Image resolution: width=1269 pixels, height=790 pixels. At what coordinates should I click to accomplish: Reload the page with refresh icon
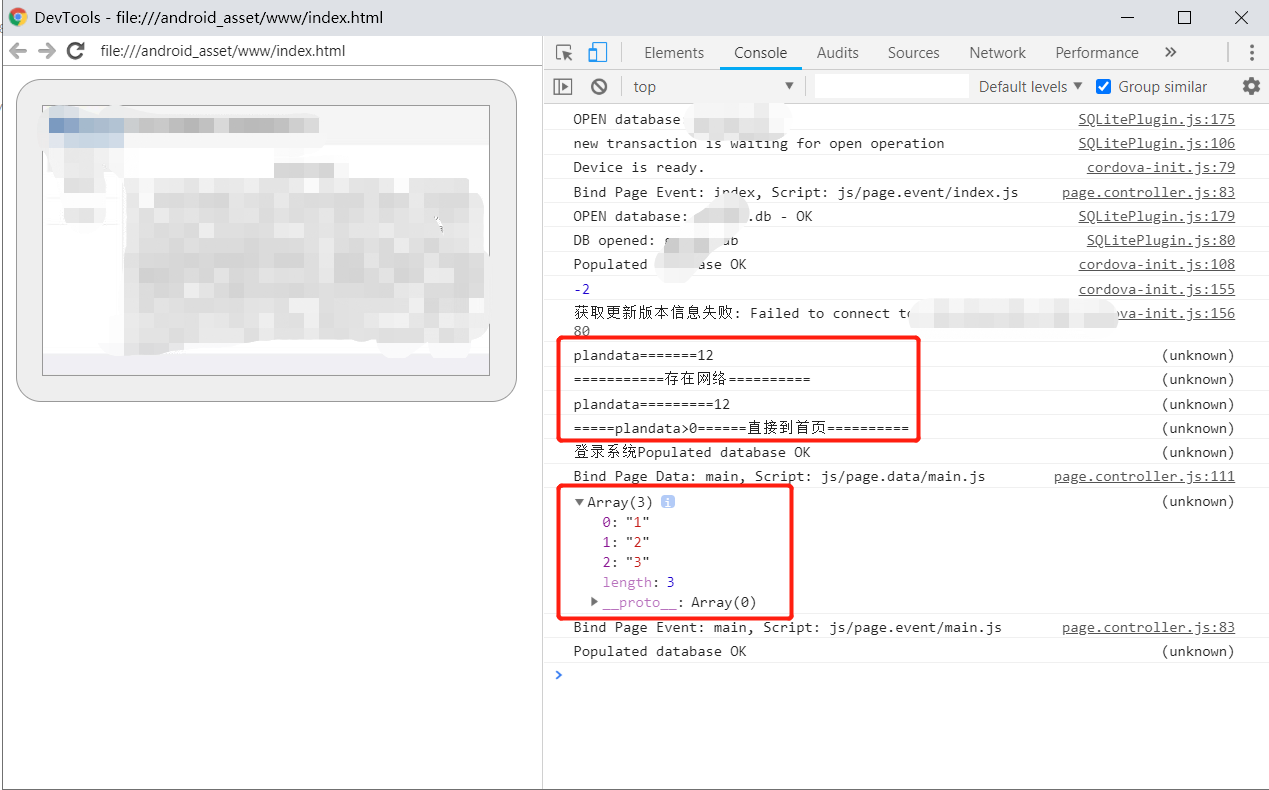tap(75, 50)
